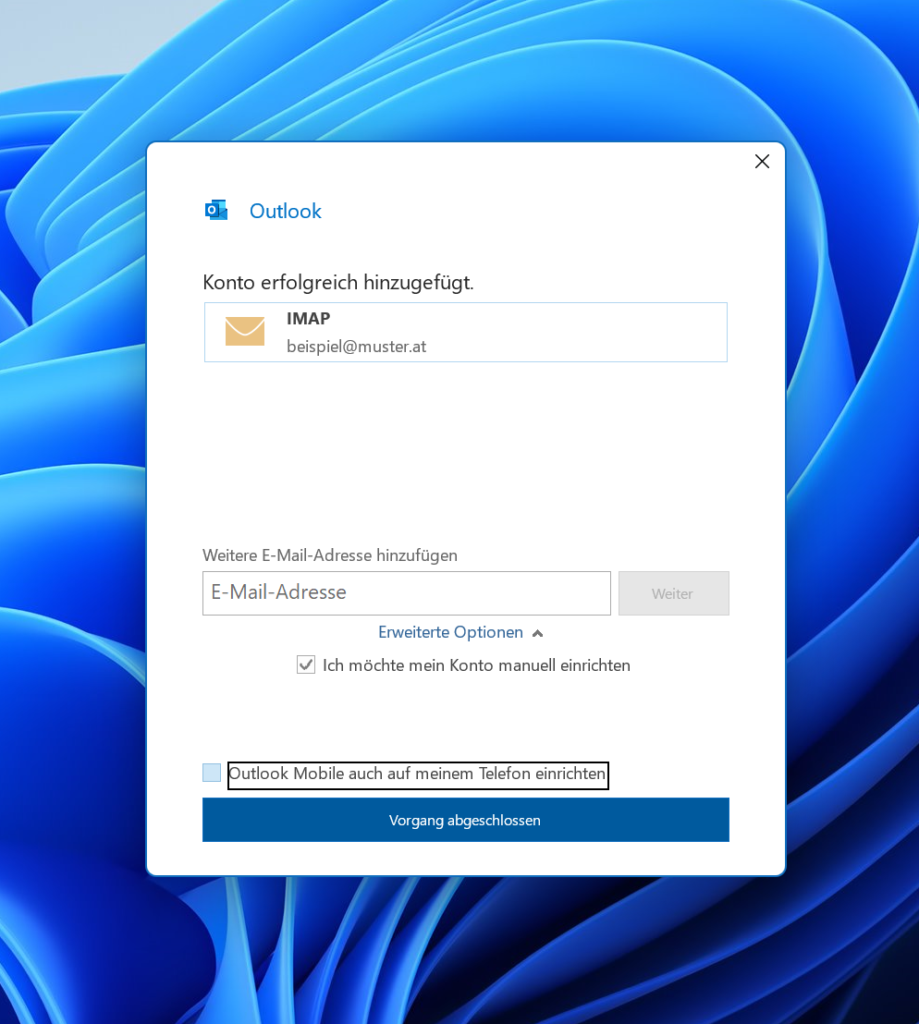Click the Vorgang abgeschlossen button
The width and height of the screenshot is (919, 1024).
point(465,819)
